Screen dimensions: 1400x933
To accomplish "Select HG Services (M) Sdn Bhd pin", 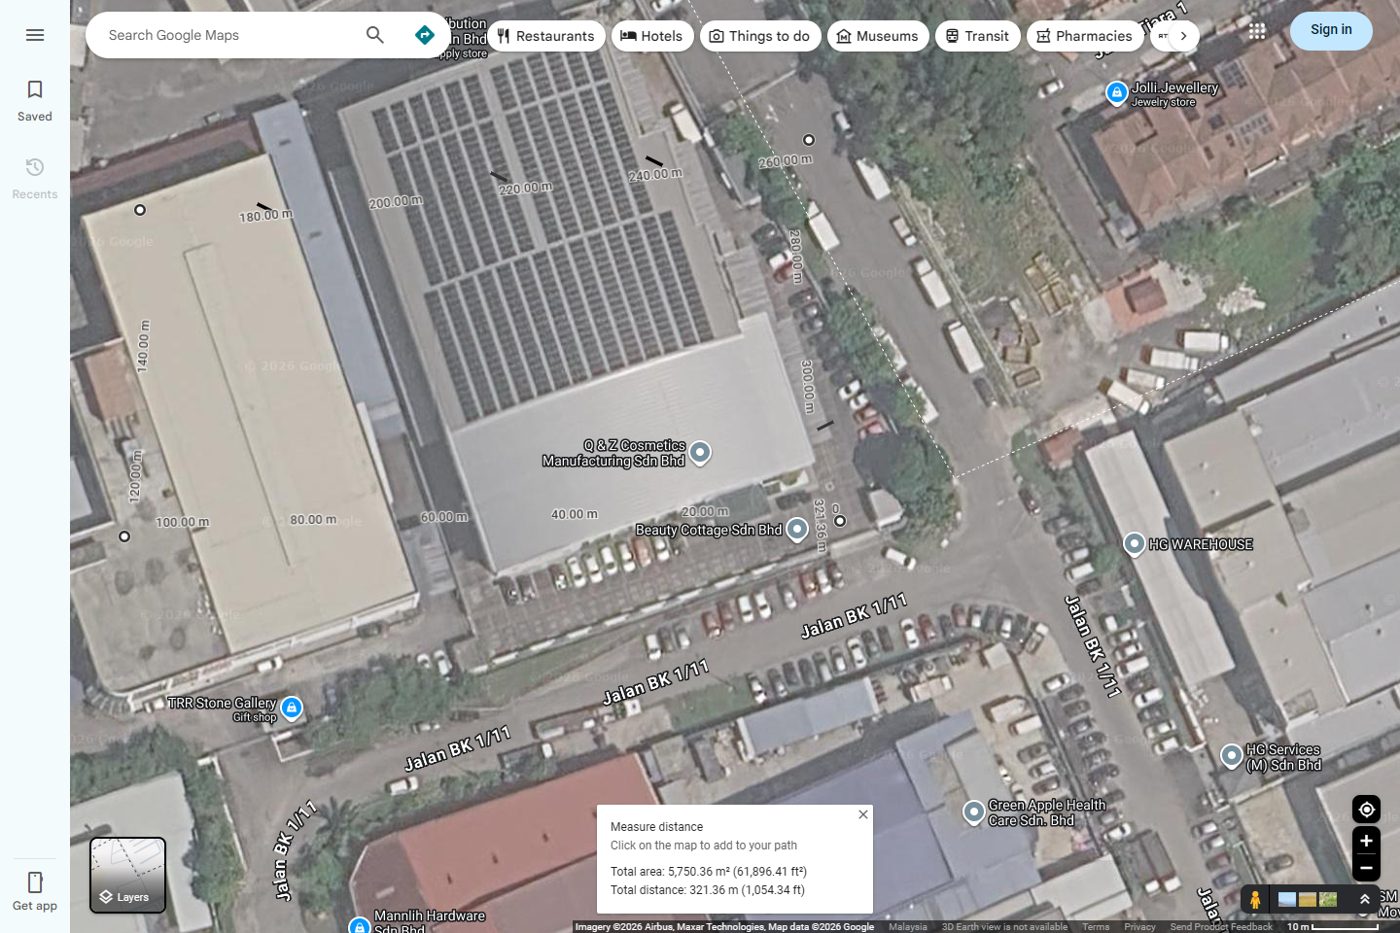I will pos(1232,755).
